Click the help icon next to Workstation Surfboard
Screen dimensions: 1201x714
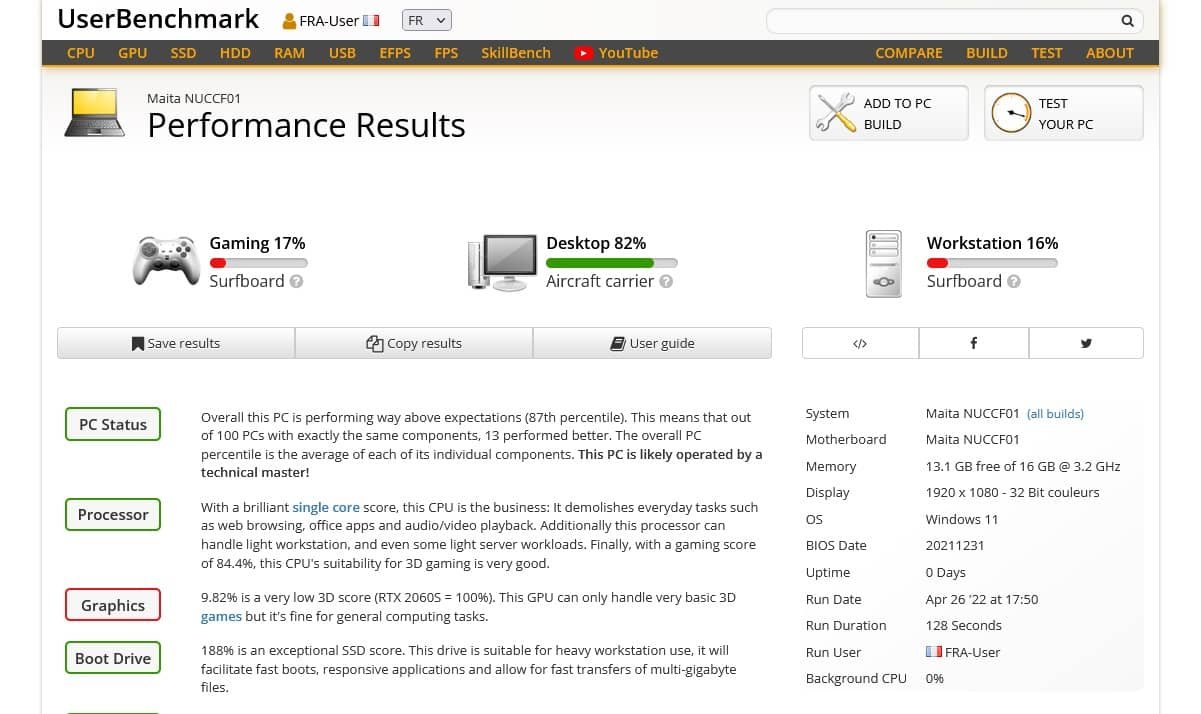pos(1014,282)
